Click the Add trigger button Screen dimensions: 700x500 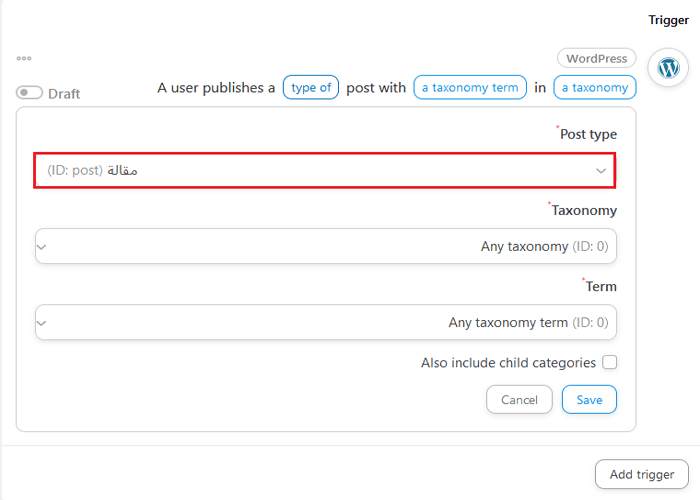click(641, 474)
